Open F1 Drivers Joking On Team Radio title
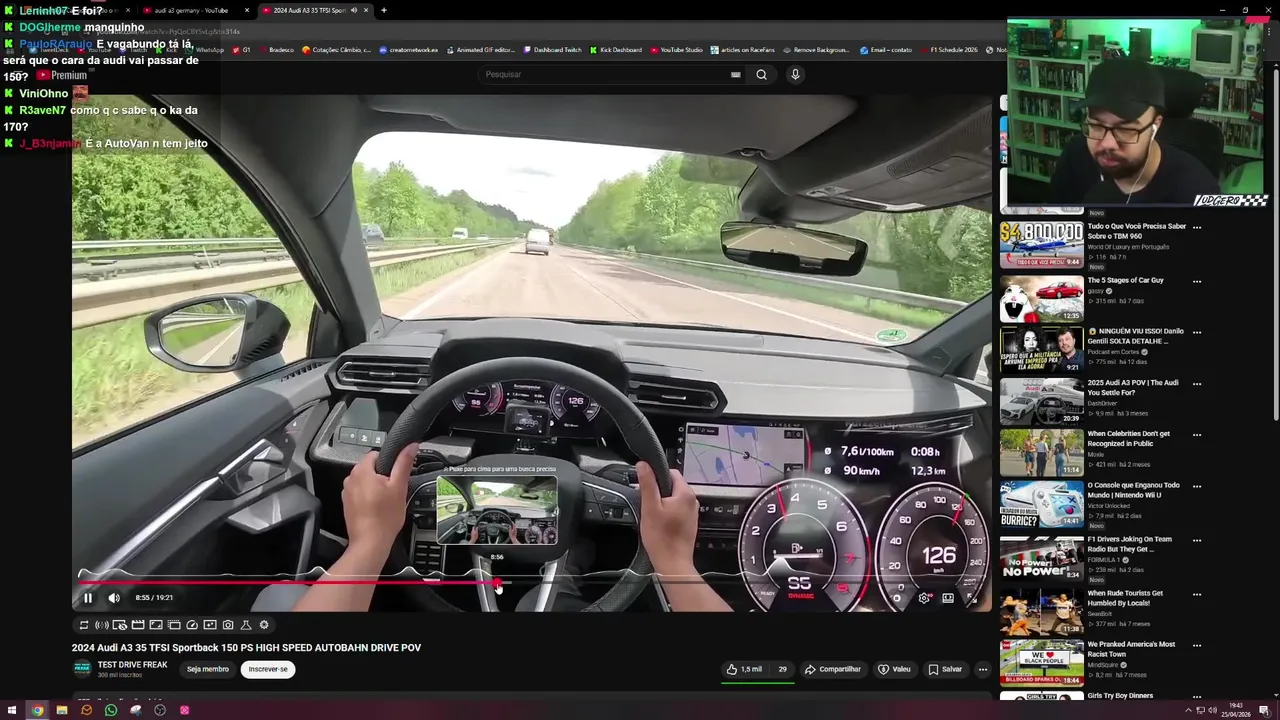Image resolution: width=1280 pixels, height=720 pixels. point(1129,544)
